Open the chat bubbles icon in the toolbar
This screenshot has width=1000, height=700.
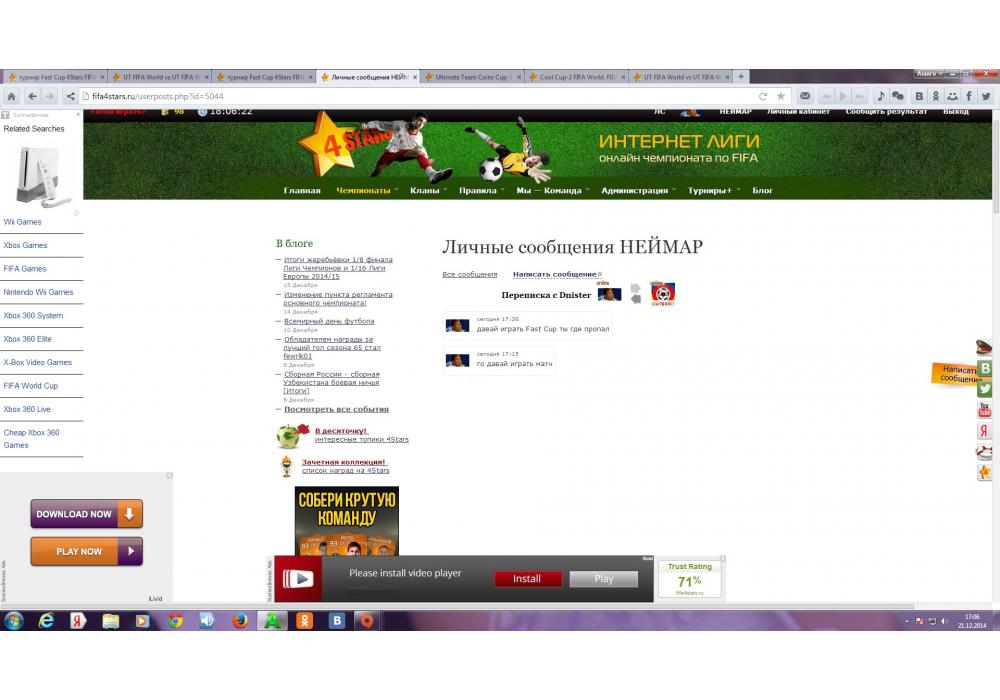click(898, 96)
